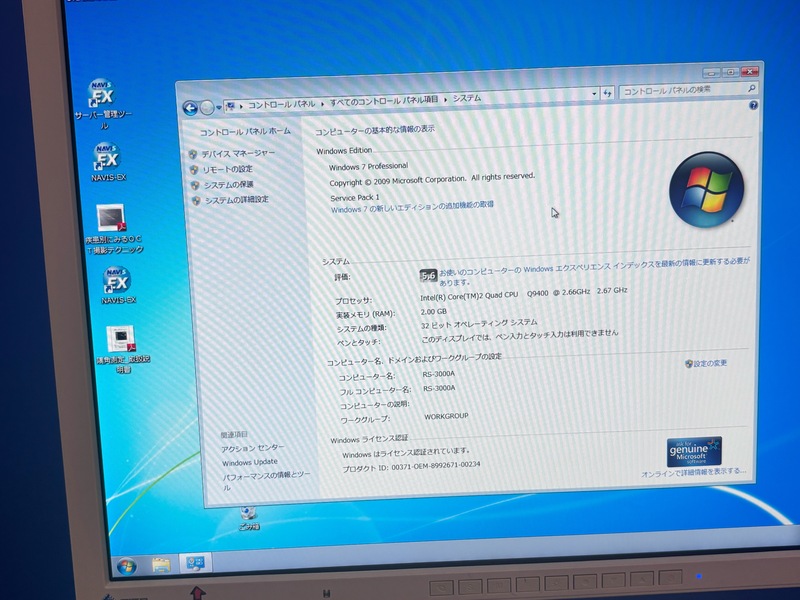Click the blue help question mark icon

(753, 105)
